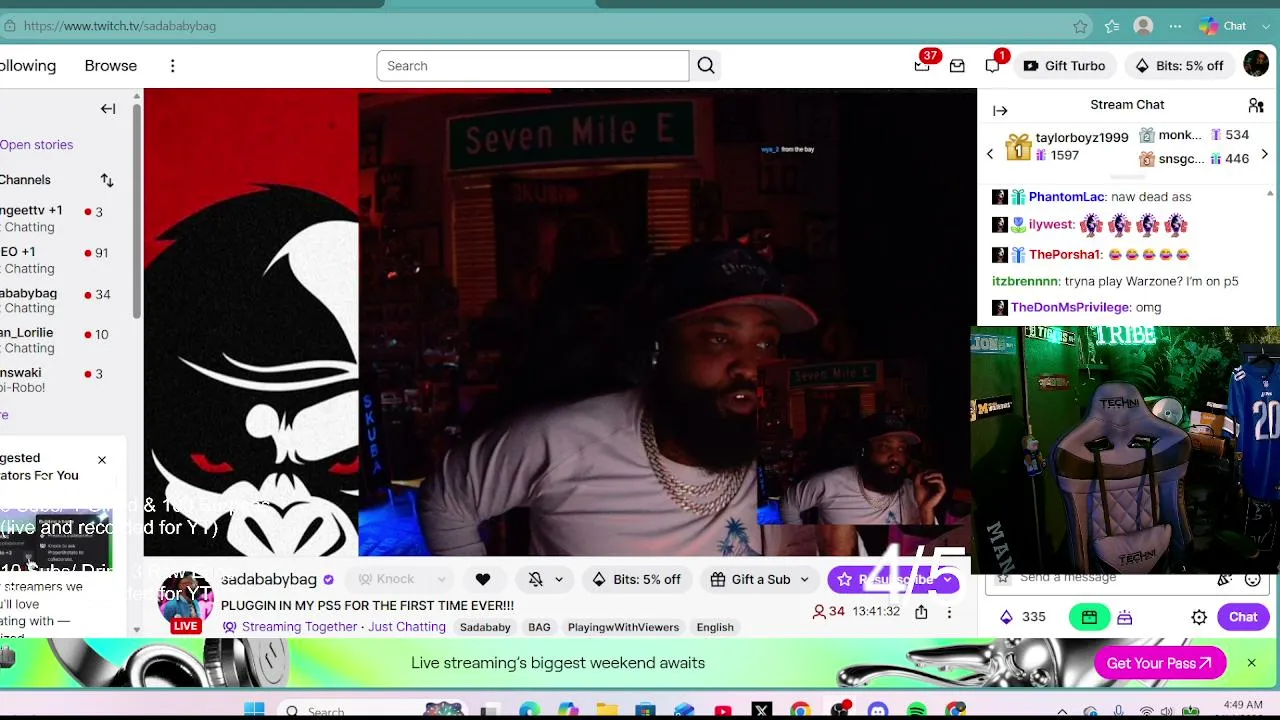The image size is (1280, 720).
Task: Send message with Chat button
Action: [x=1243, y=617]
